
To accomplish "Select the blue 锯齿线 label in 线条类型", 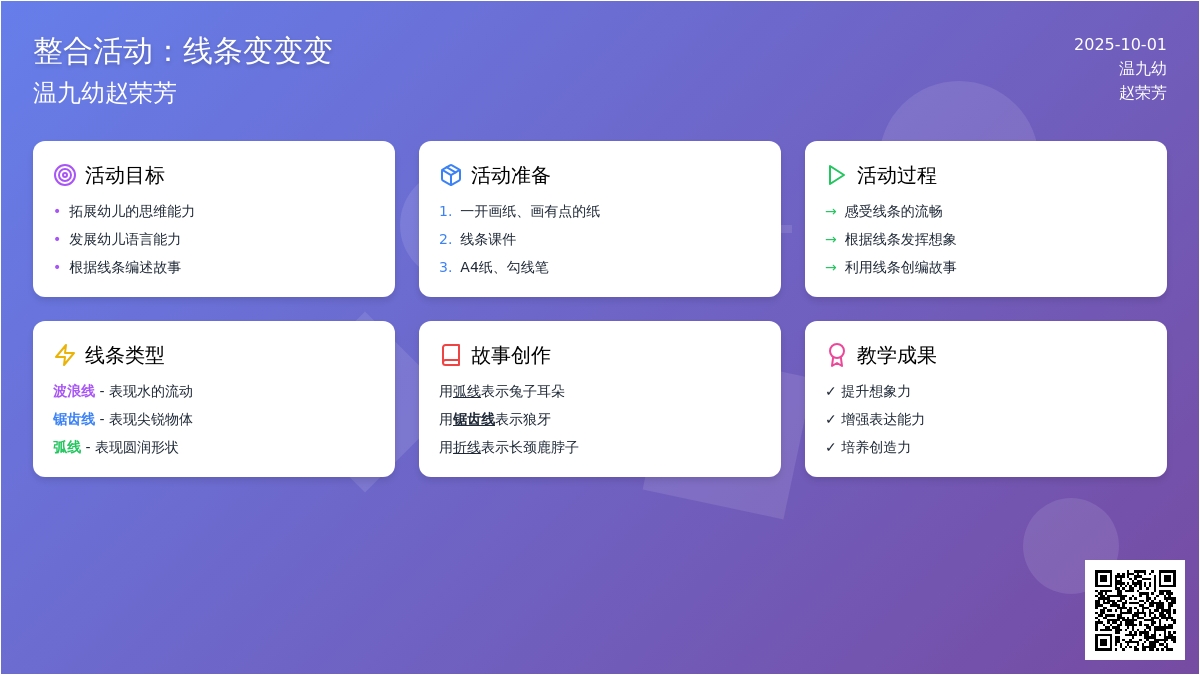I will click(74, 419).
